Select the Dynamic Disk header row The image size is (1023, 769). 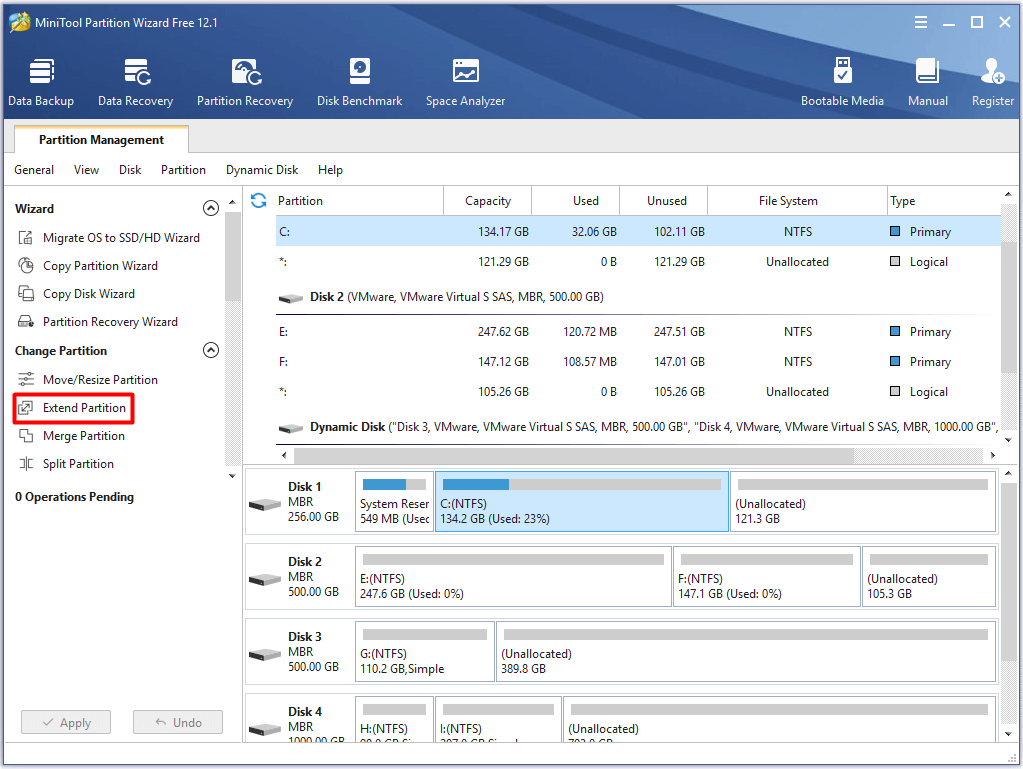tap(638, 427)
